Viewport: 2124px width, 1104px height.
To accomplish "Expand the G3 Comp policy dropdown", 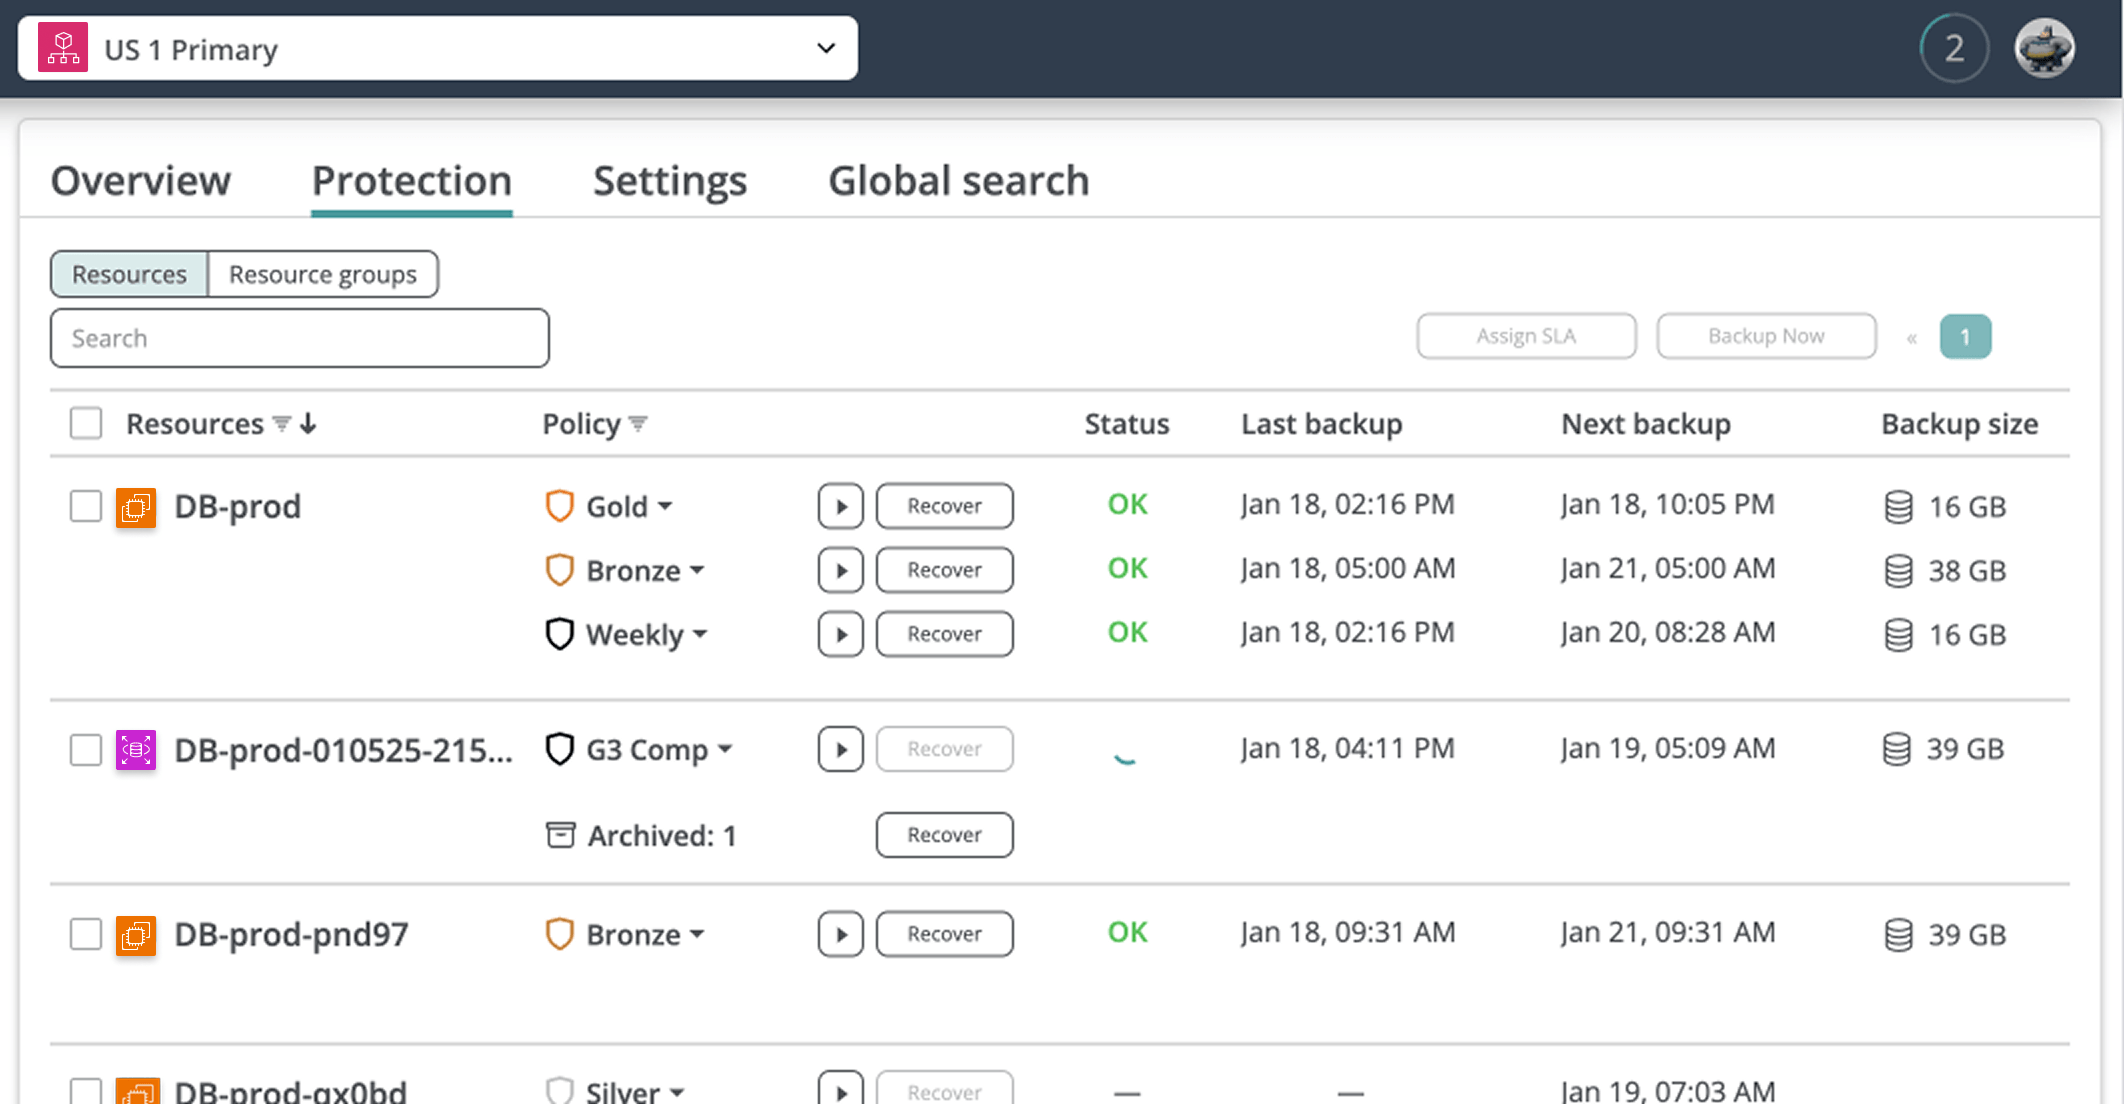I will (x=726, y=749).
